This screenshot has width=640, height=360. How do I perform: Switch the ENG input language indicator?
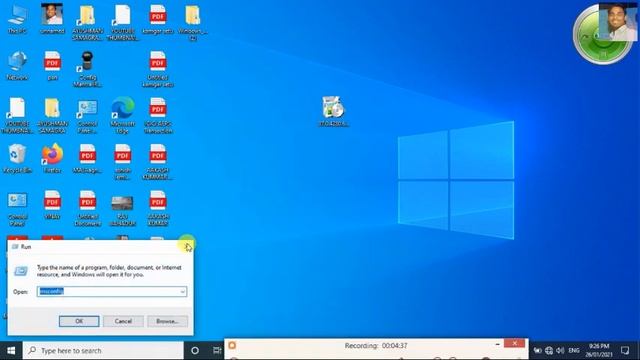(x=574, y=350)
